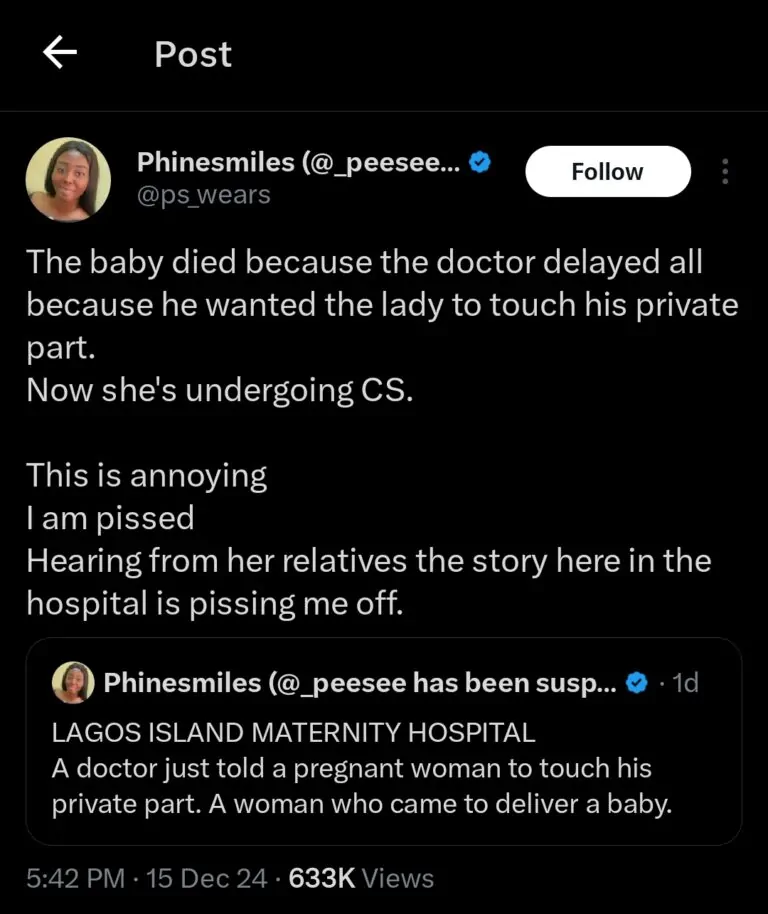Click the 15 Dec 24 date
The image size is (768, 914).
click(207, 879)
